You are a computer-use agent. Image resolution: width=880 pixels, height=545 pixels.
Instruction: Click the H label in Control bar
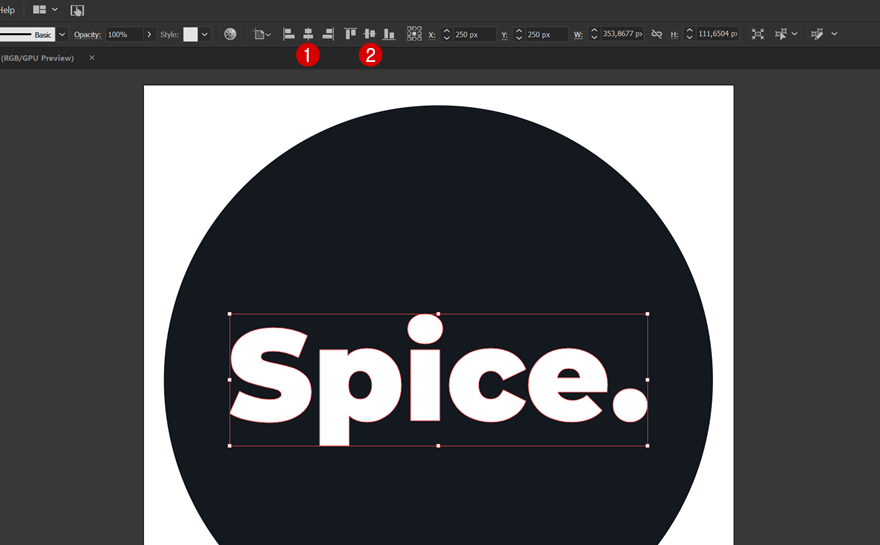(x=674, y=35)
